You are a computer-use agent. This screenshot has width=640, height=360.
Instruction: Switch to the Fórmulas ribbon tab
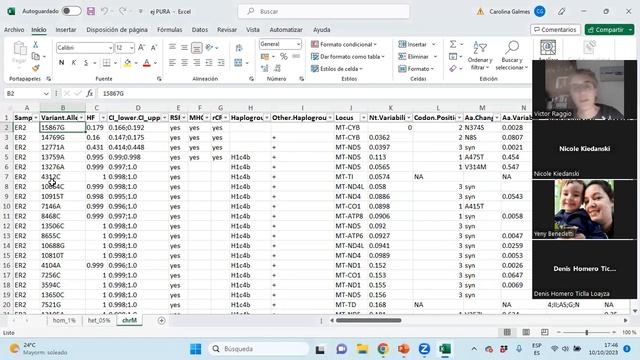(x=169, y=30)
